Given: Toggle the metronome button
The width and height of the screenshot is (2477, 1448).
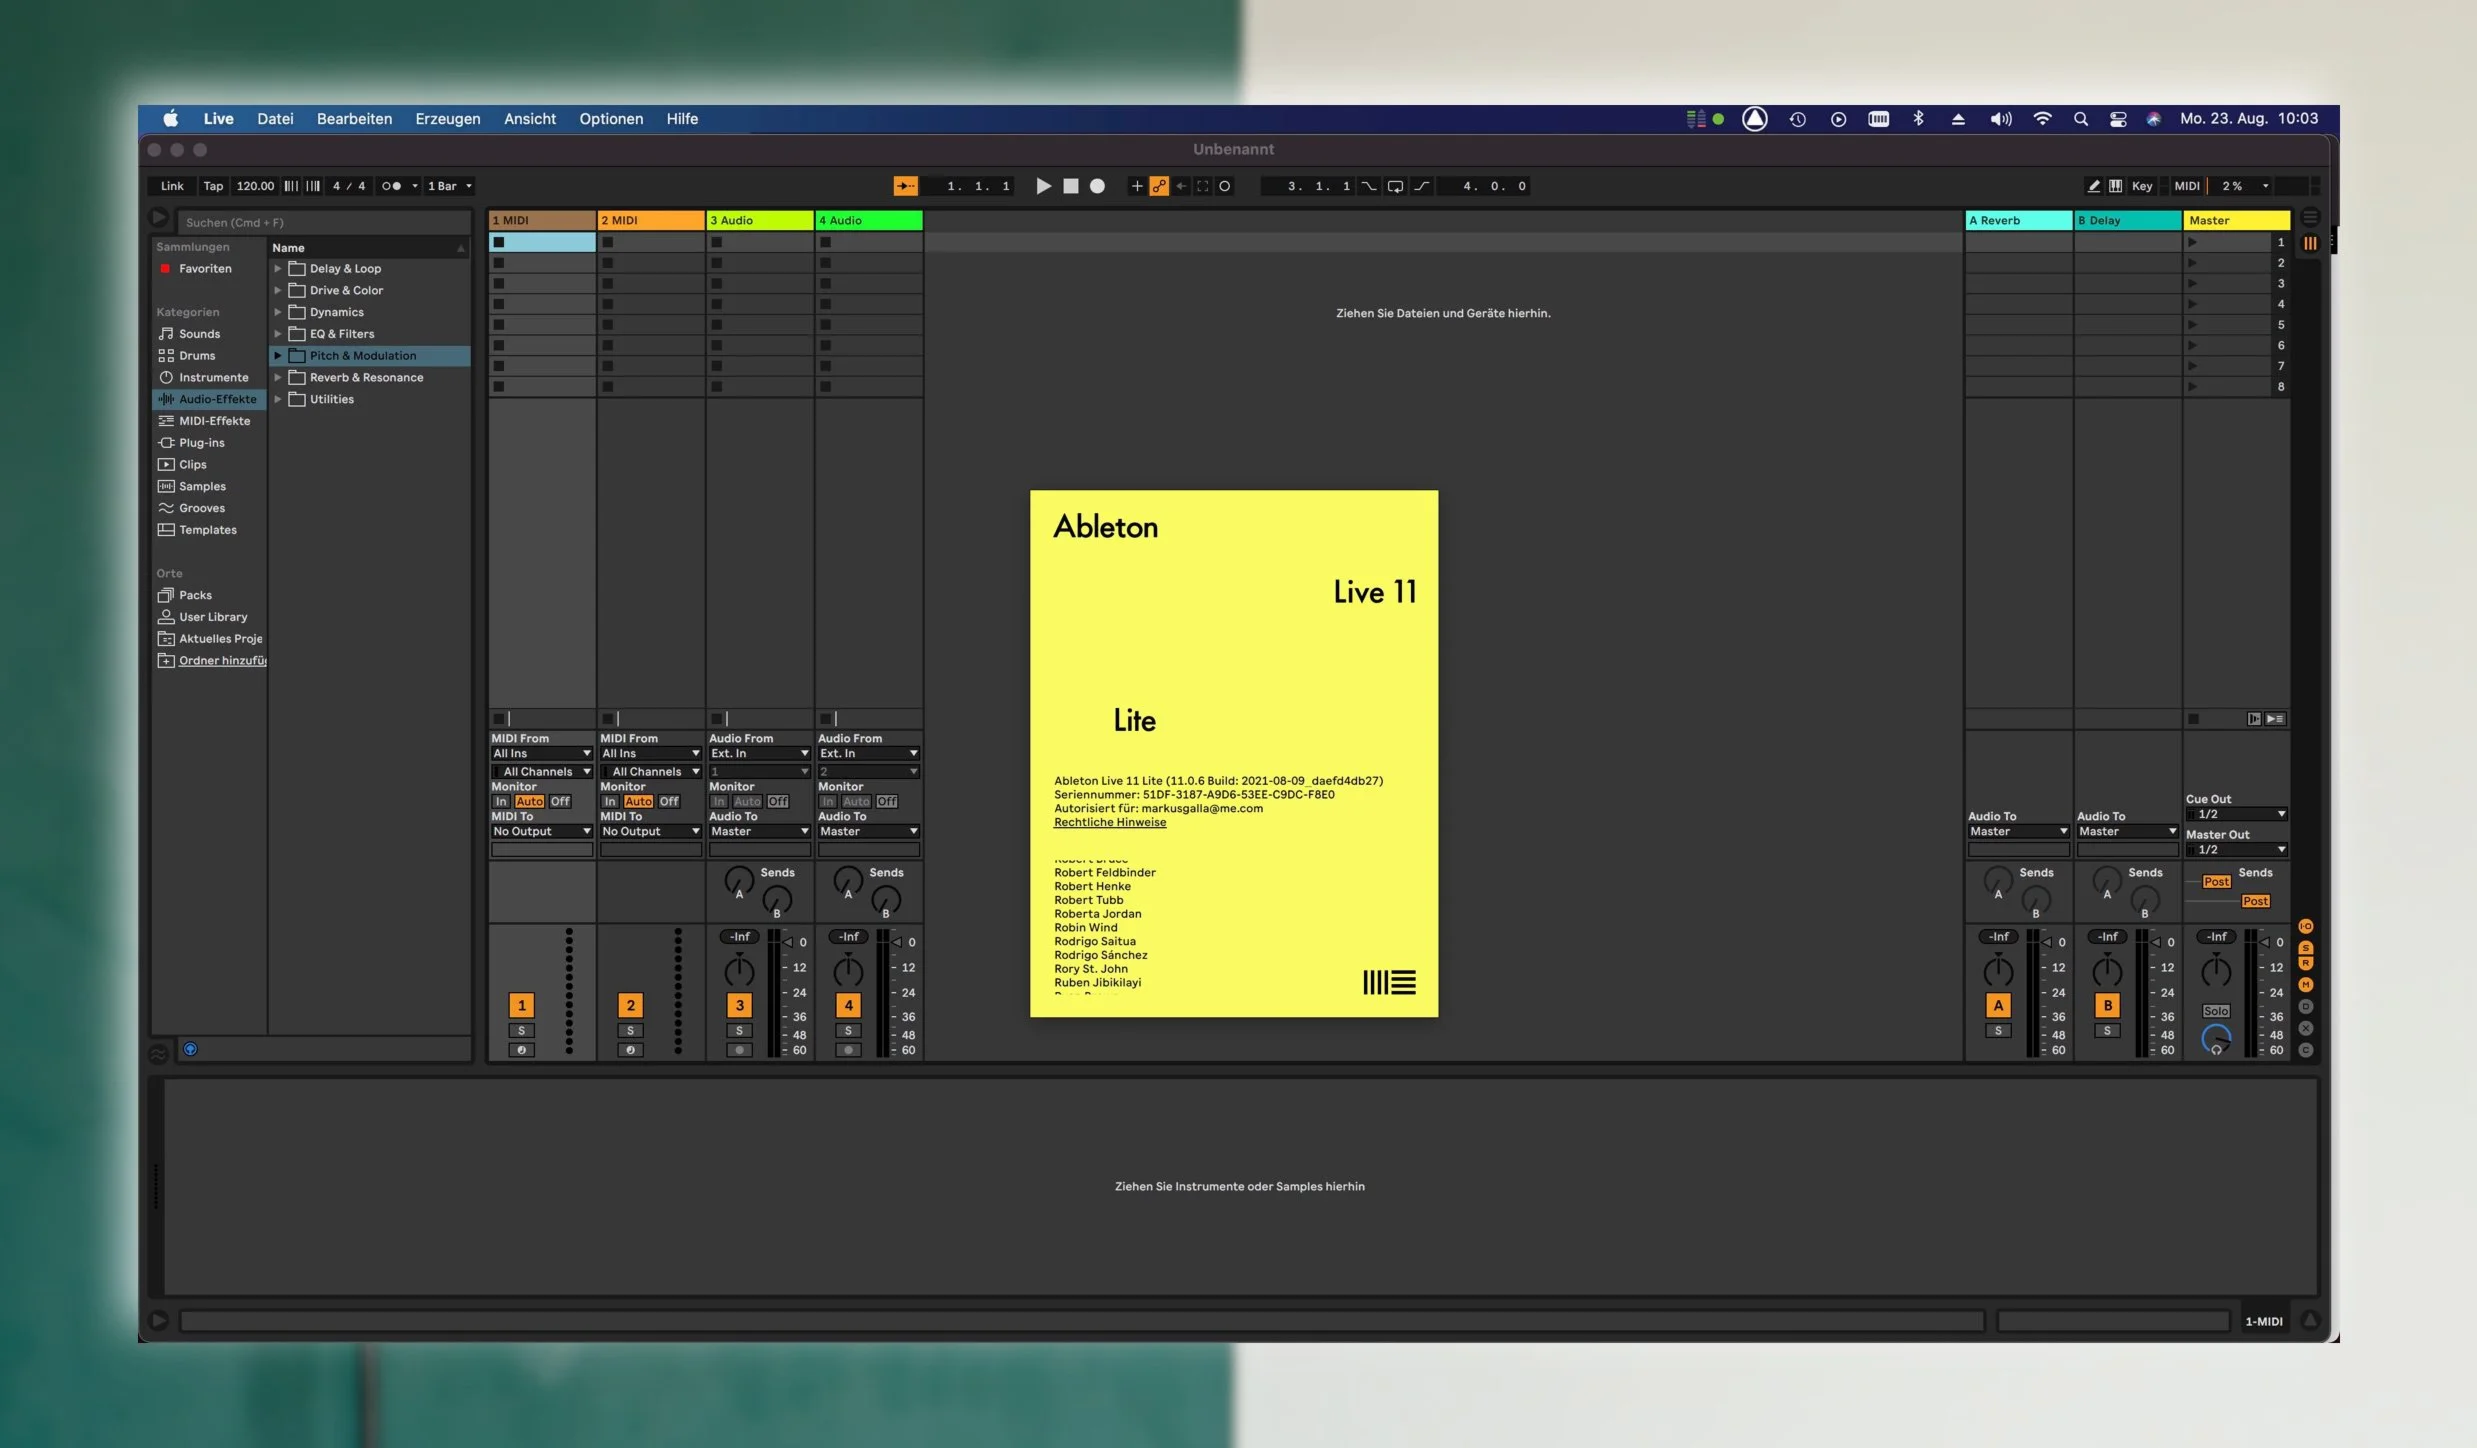Looking at the screenshot, I should click(392, 186).
